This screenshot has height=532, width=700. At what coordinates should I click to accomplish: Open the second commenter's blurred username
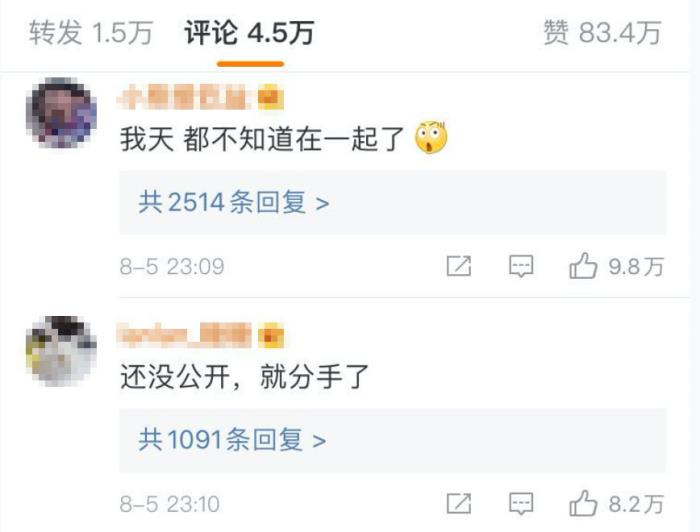click(183, 335)
